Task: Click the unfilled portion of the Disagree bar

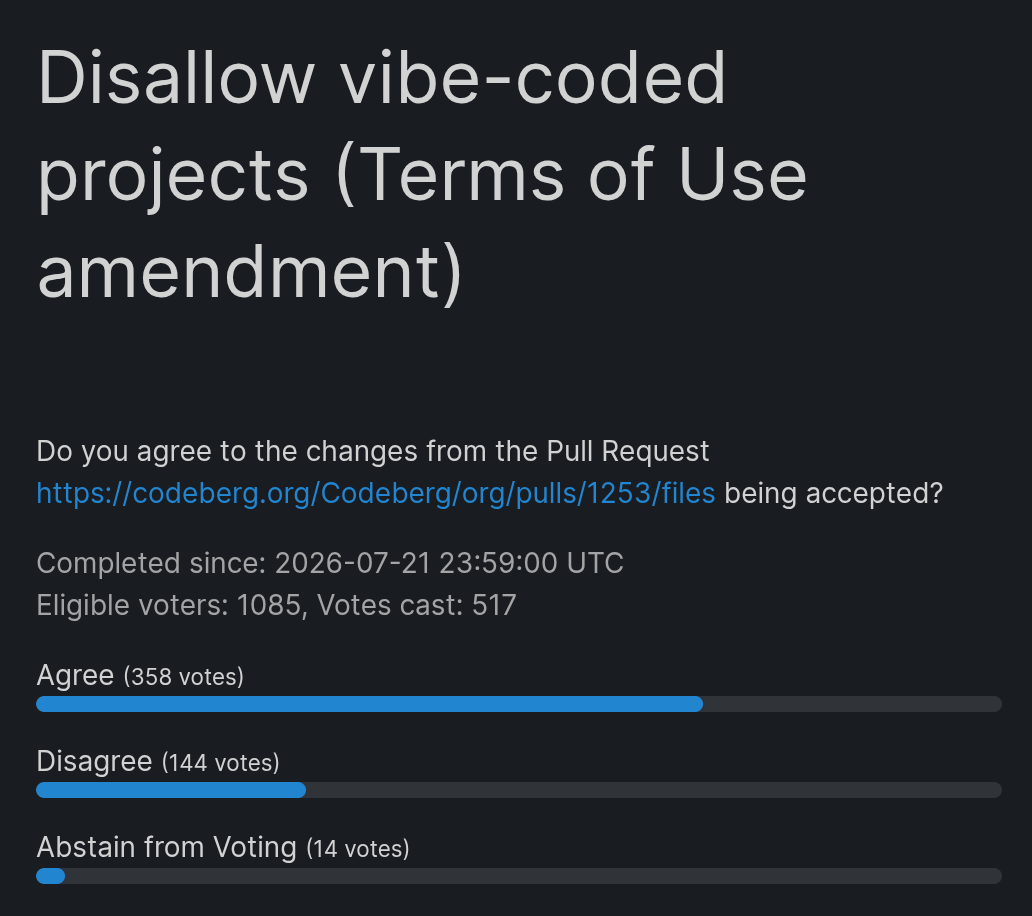Action: pyautogui.click(x=654, y=790)
